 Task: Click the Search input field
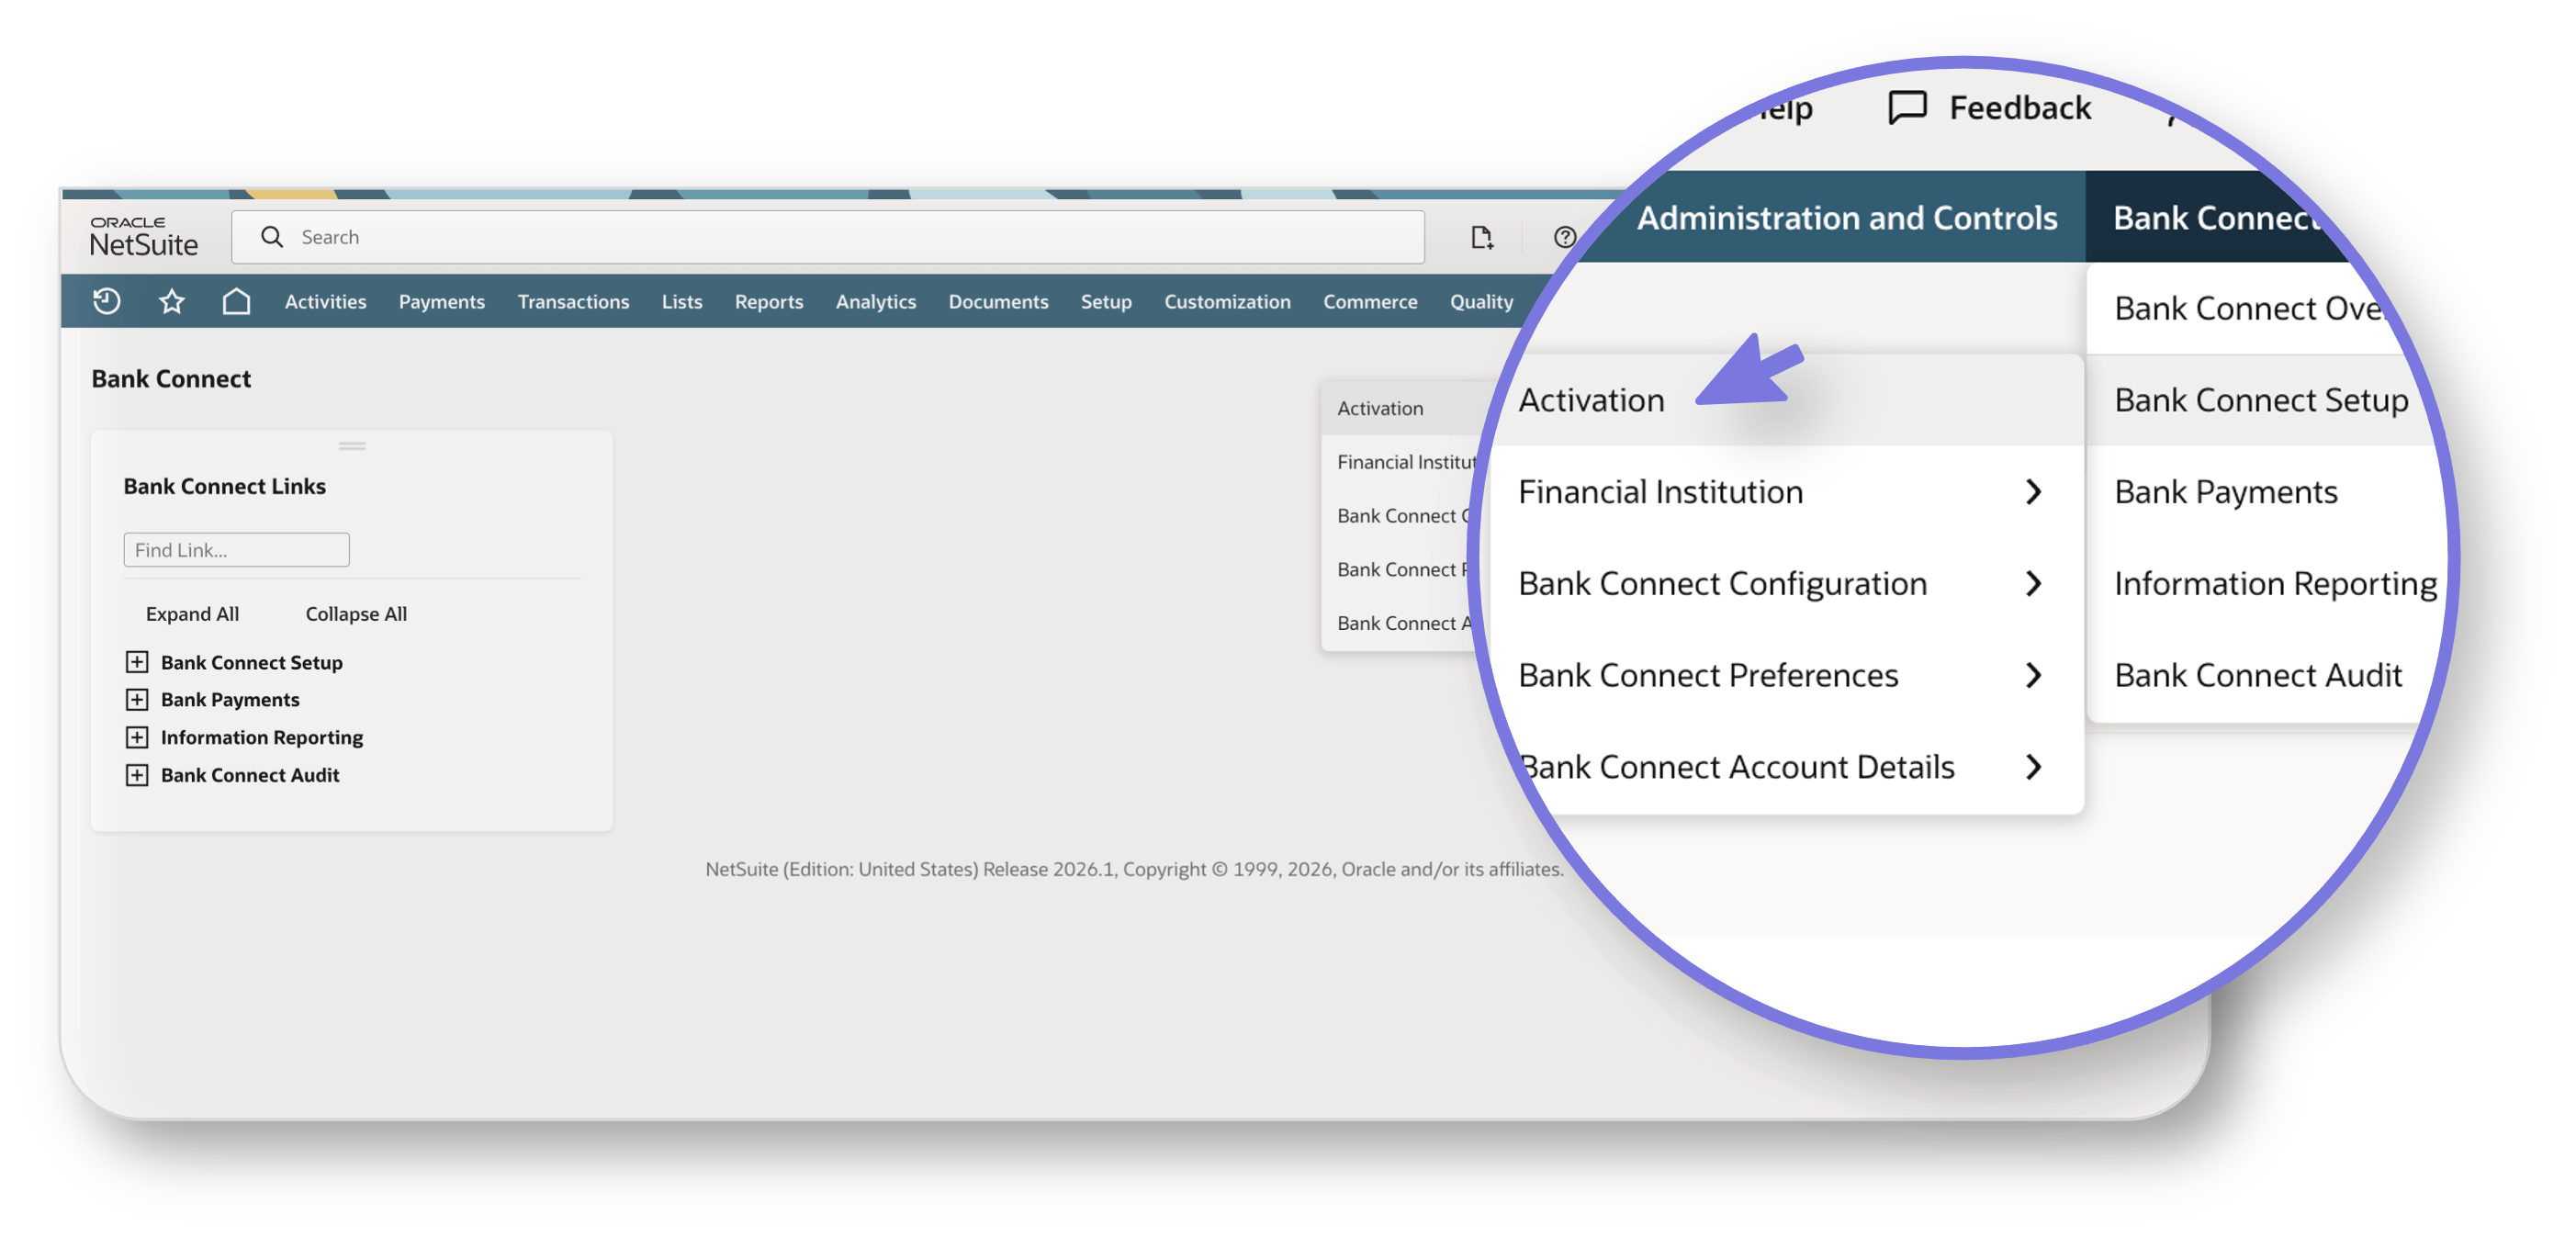pyautogui.click(x=828, y=237)
